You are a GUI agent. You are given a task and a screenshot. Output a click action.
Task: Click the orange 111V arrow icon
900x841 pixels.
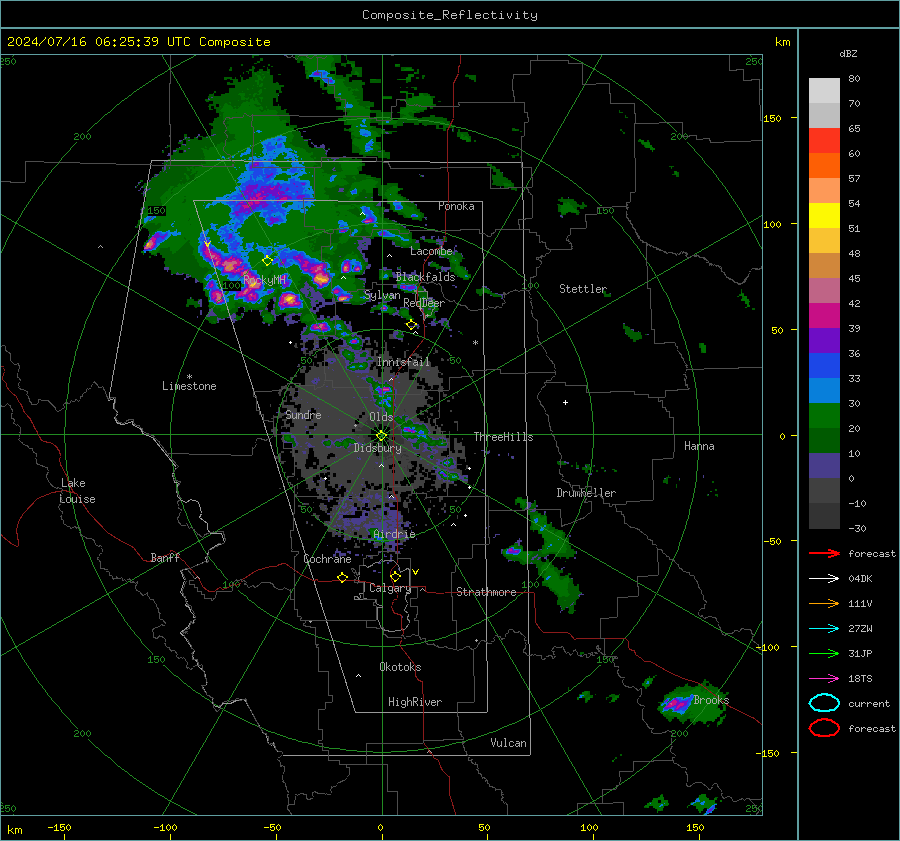pos(824,603)
